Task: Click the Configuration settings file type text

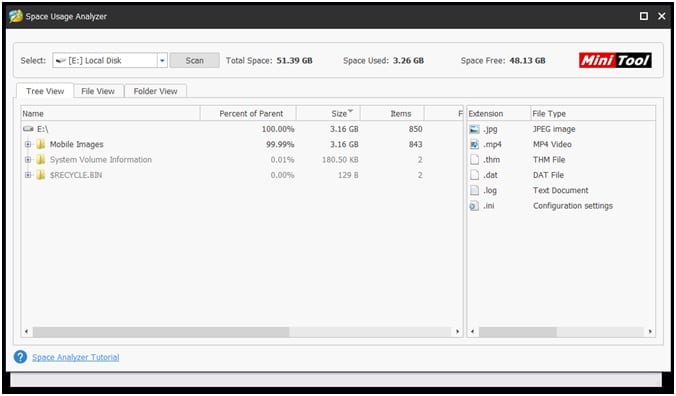Action: (573, 206)
